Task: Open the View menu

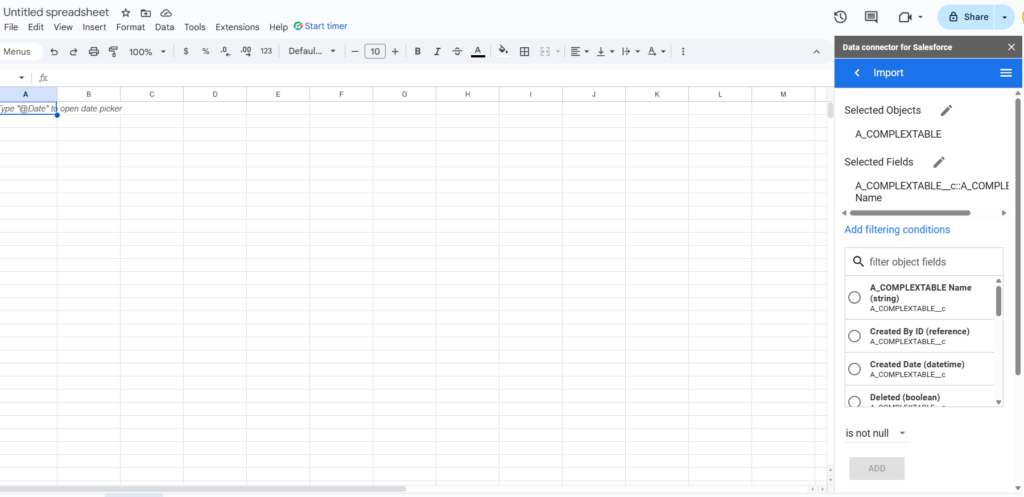Action: pos(63,27)
